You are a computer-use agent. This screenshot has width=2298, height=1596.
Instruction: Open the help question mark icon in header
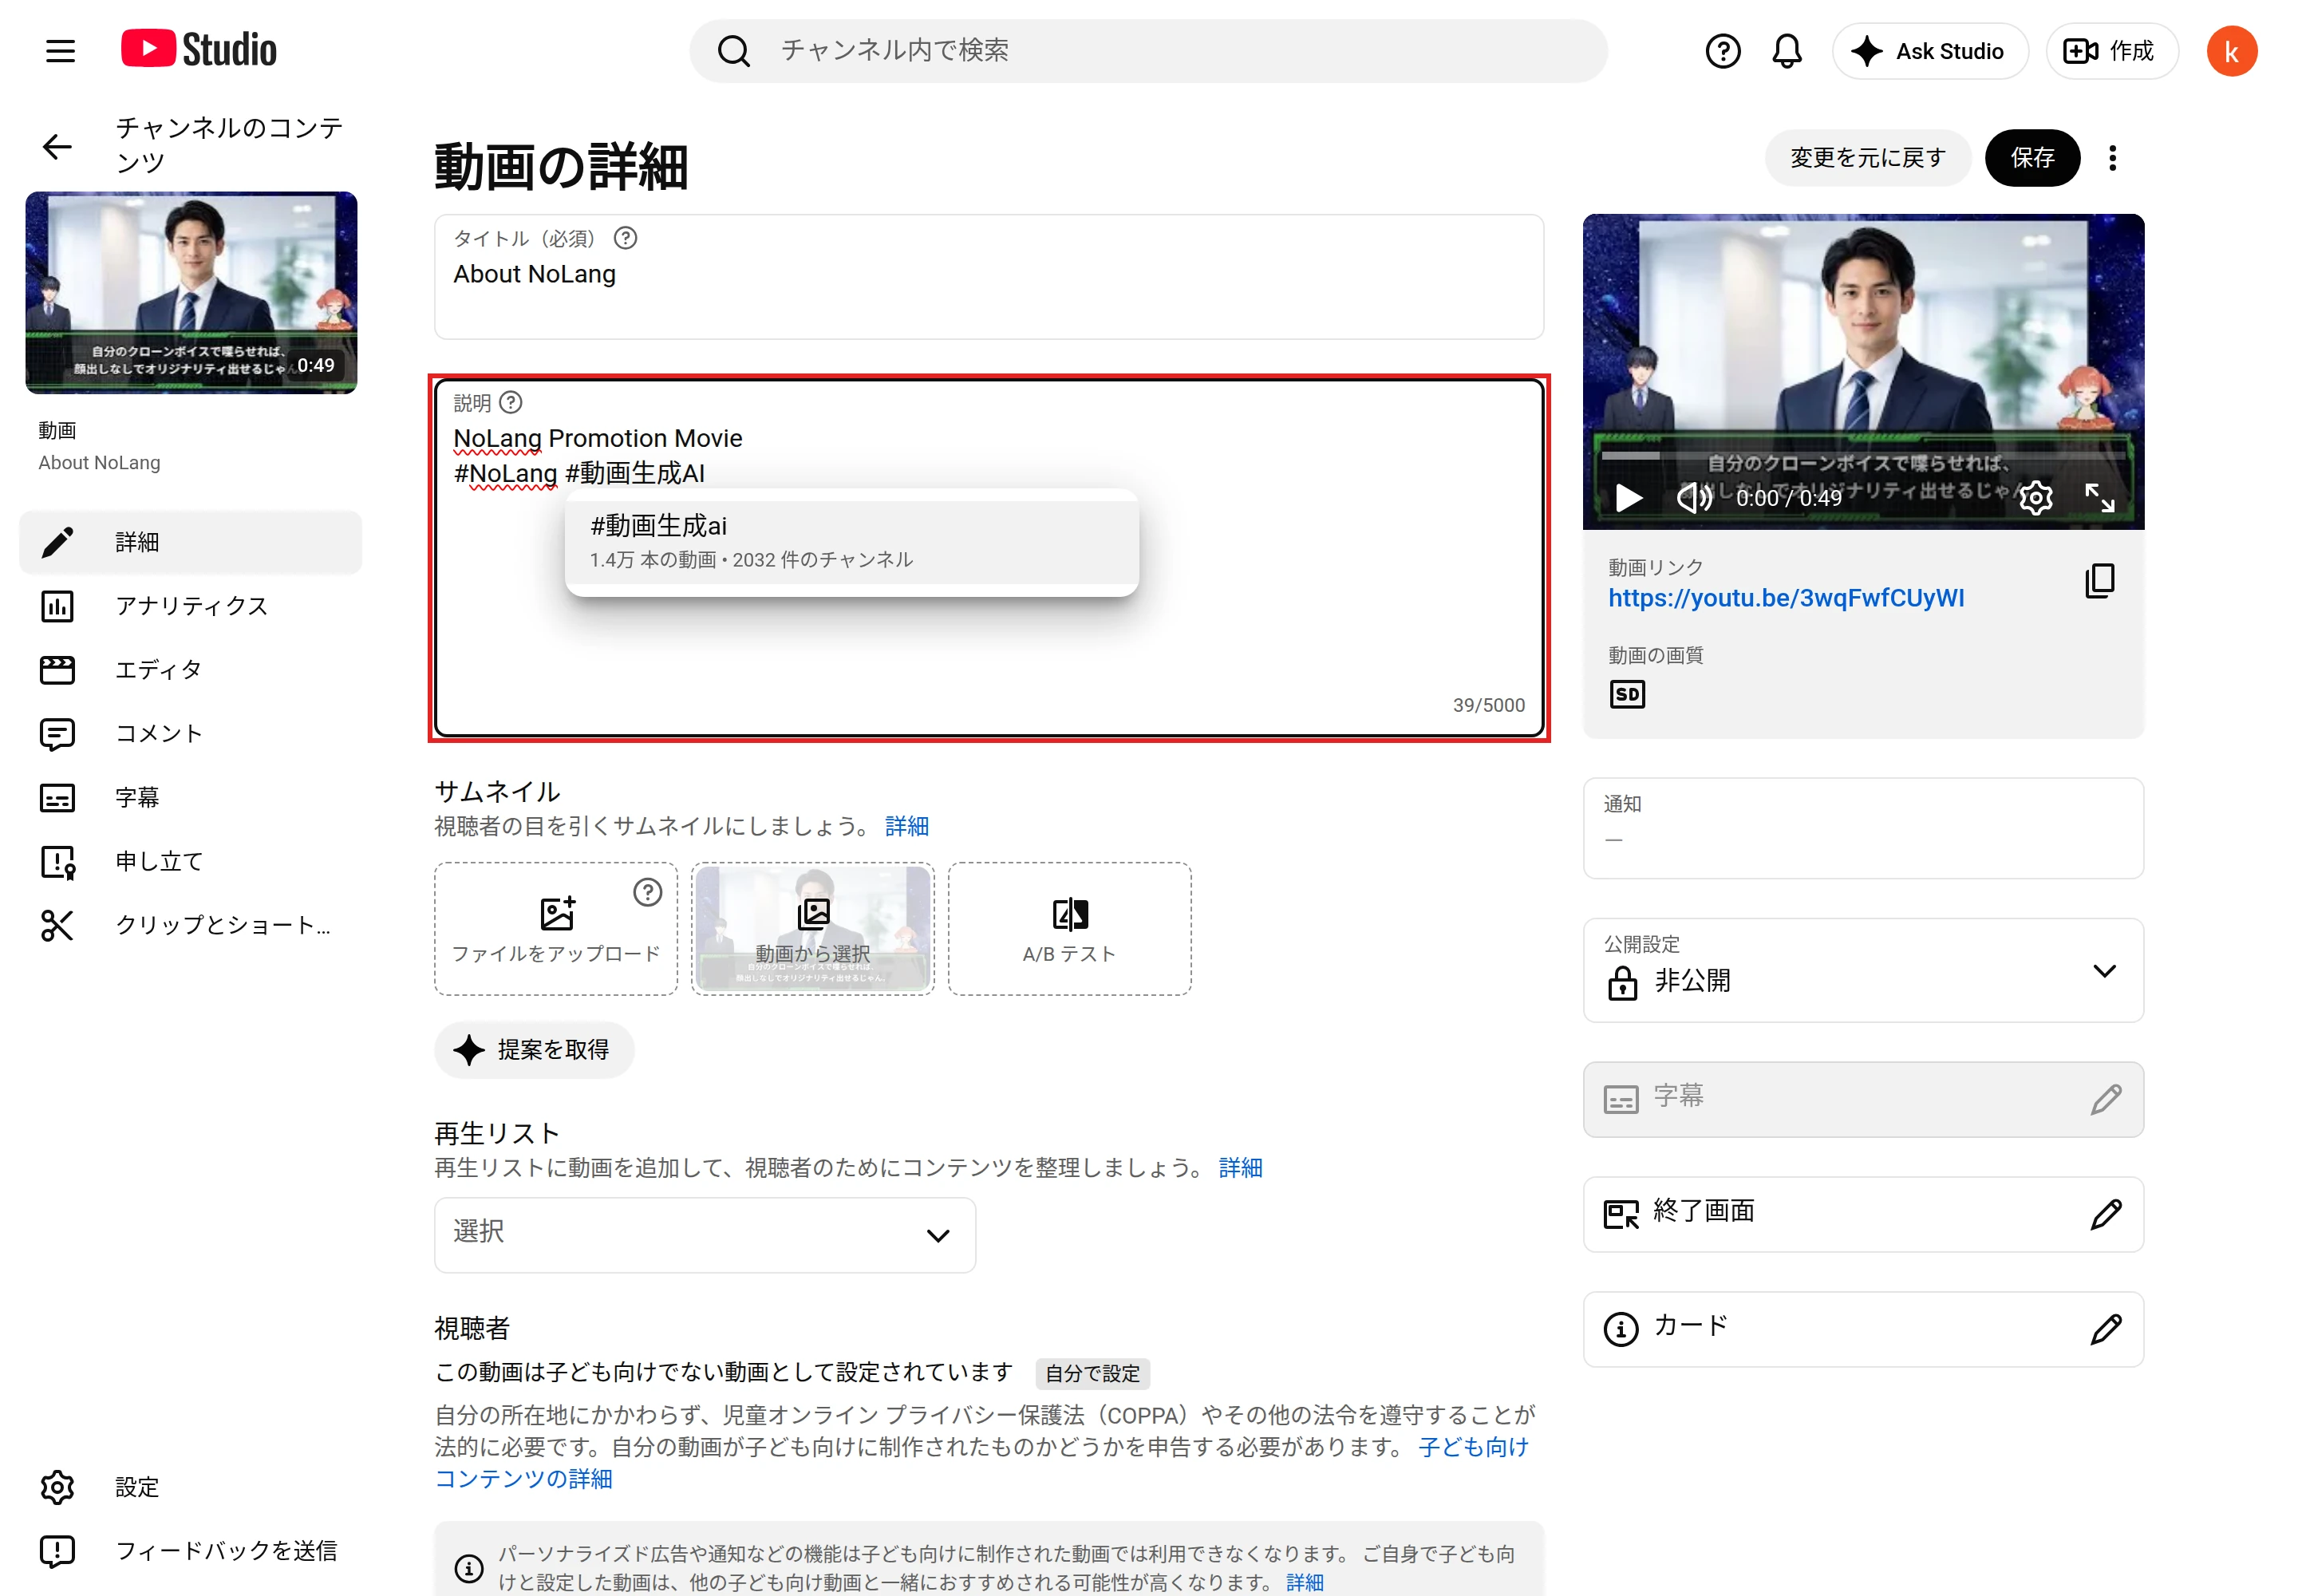tap(1722, 51)
